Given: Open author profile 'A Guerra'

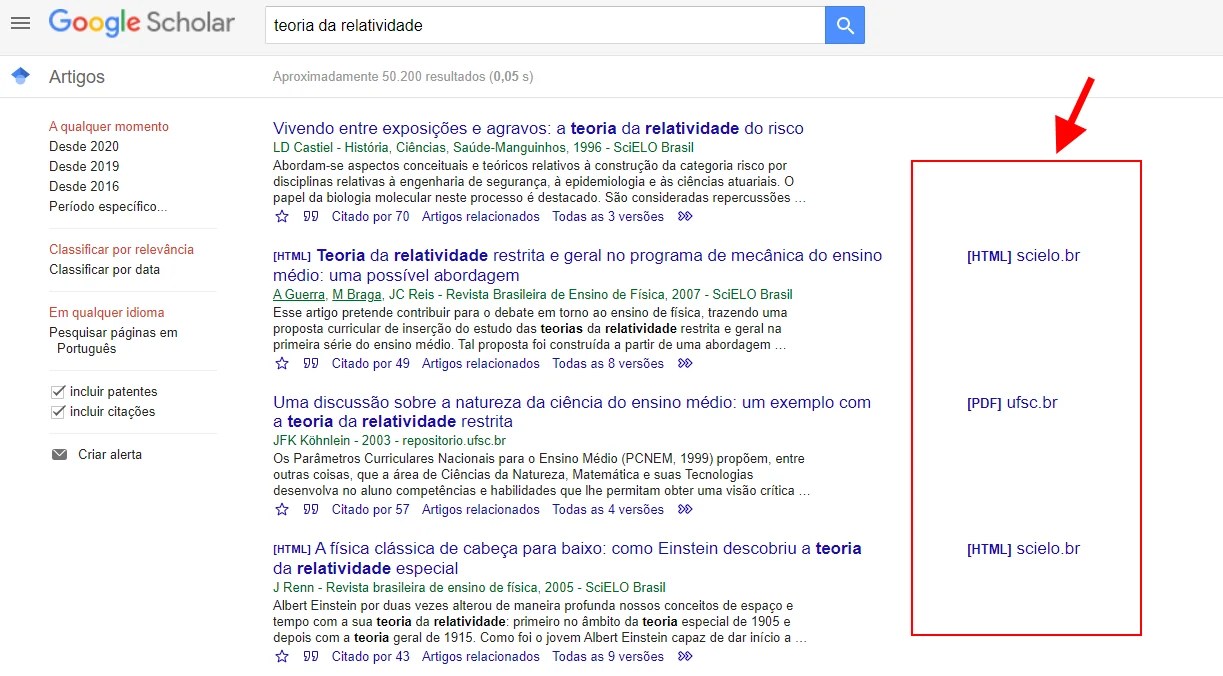Looking at the screenshot, I should pos(298,294).
